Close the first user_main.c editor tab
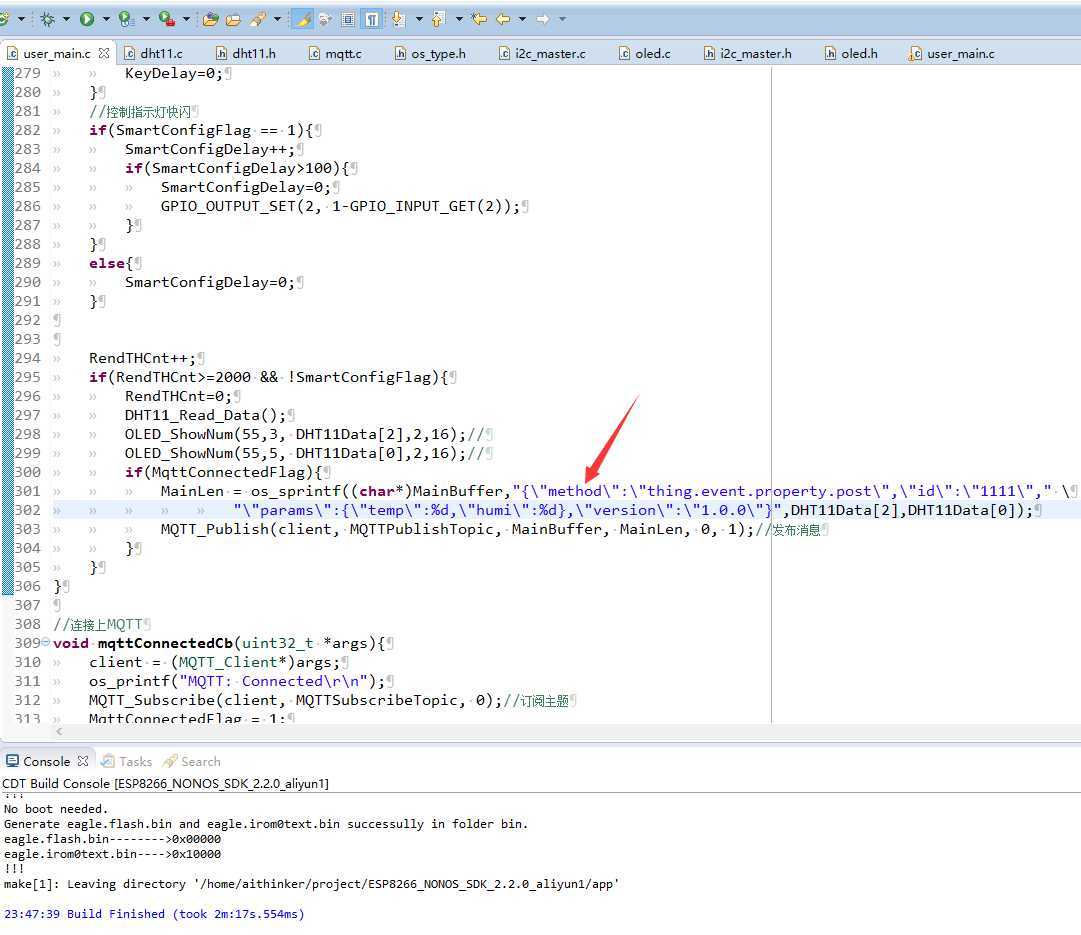The height and width of the screenshot is (935, 1081). coord(104,53)
